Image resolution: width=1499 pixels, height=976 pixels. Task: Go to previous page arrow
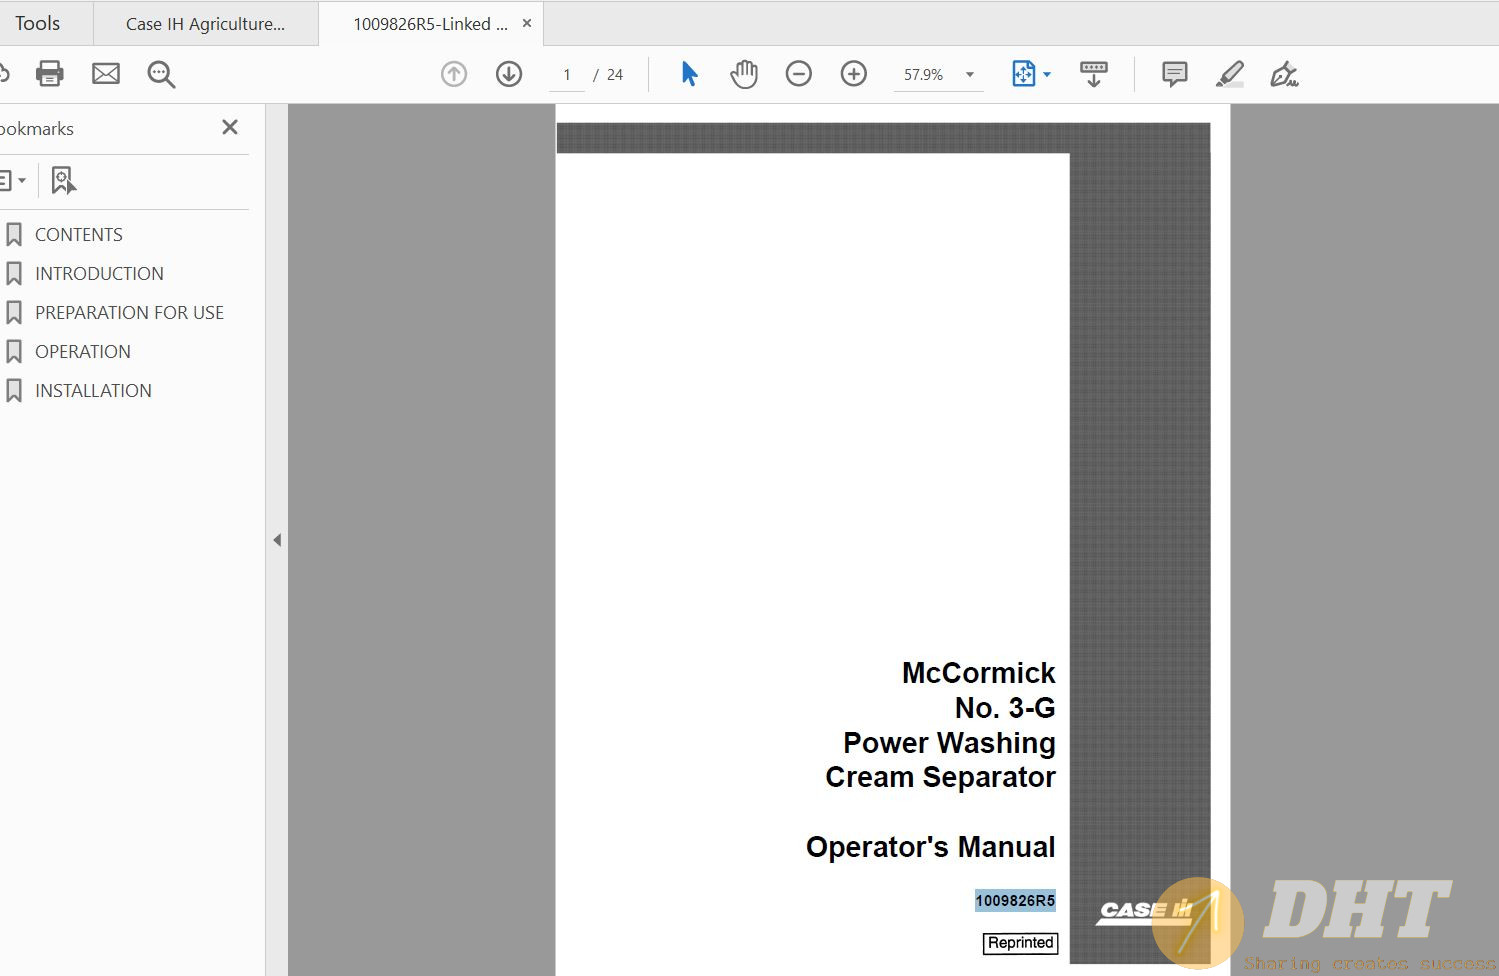pos(454,74)
